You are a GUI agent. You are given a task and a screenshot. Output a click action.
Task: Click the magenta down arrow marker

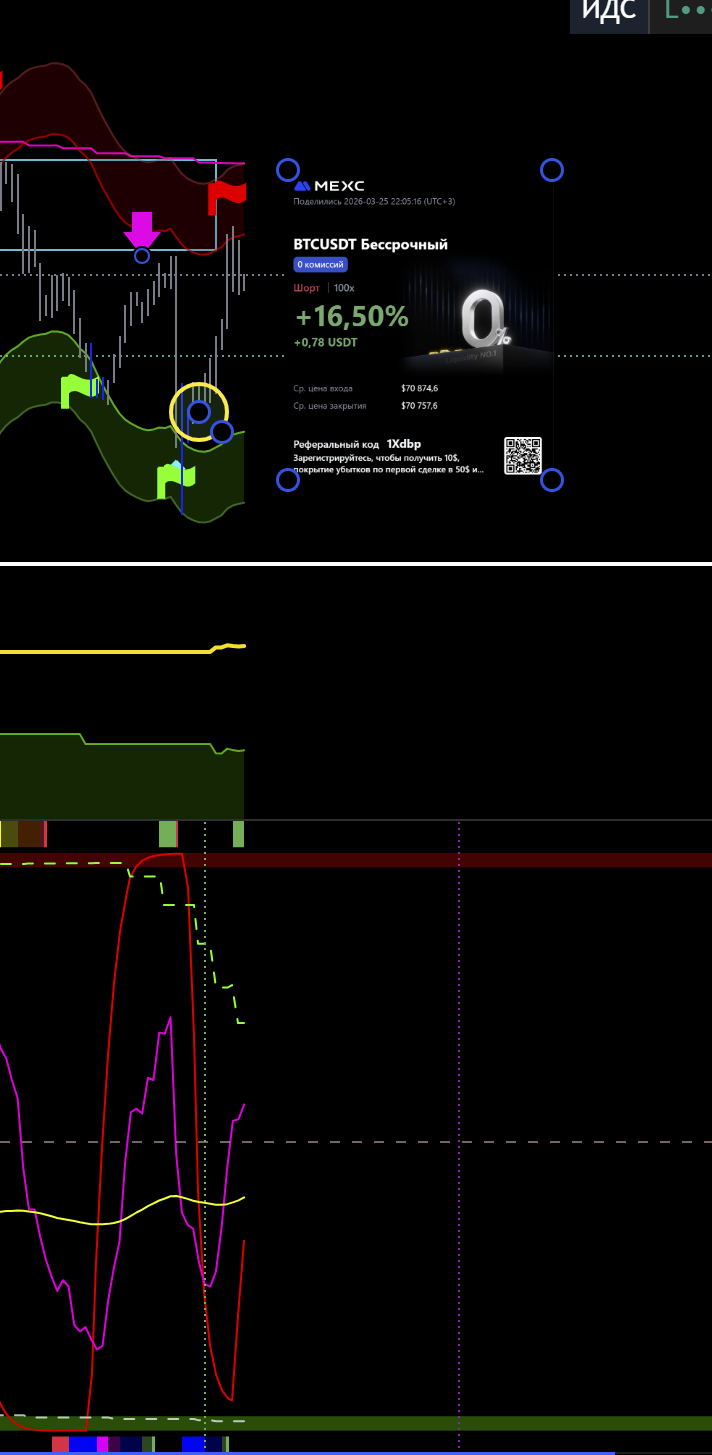coord(142,229)
